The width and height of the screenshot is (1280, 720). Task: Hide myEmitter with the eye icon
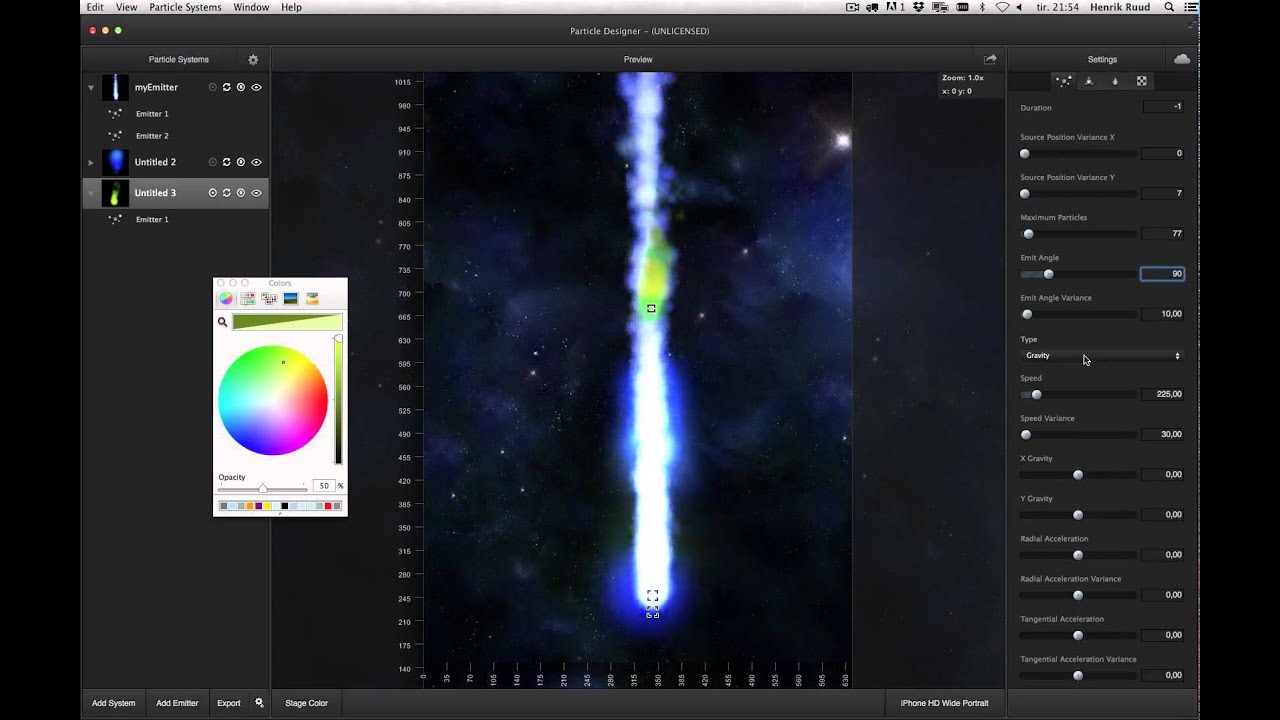pyautogui.click(x=256, y=88)
